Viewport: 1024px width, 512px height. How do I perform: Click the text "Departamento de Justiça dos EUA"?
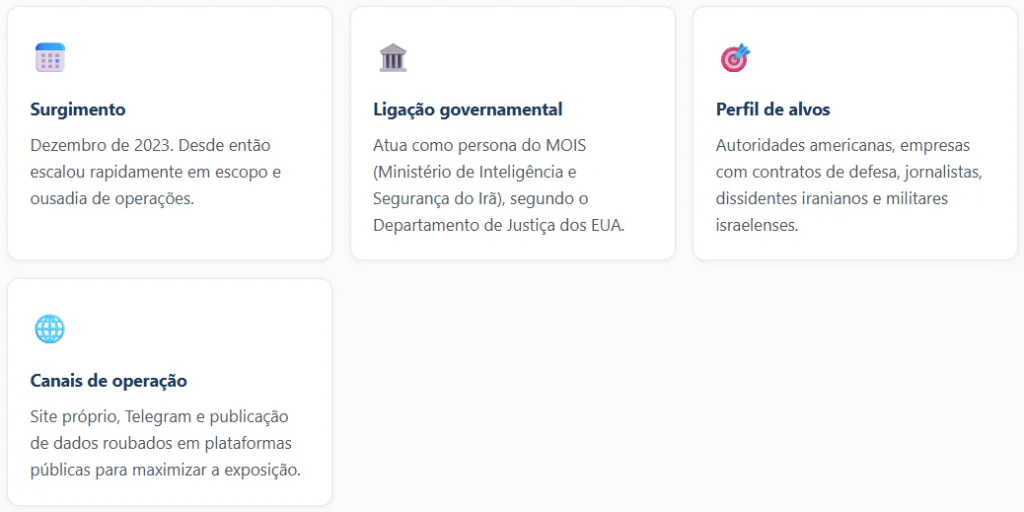point(498,225)
